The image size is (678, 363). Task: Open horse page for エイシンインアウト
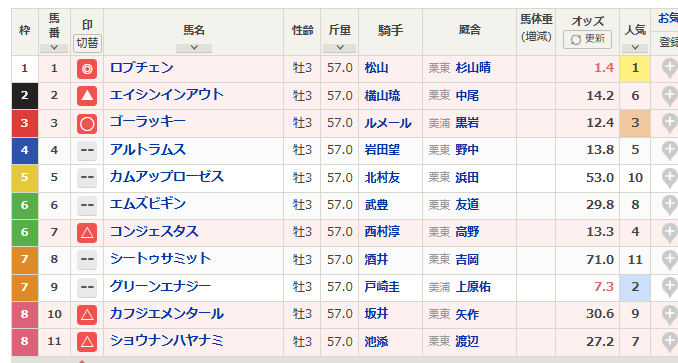(x=166, y=95)
